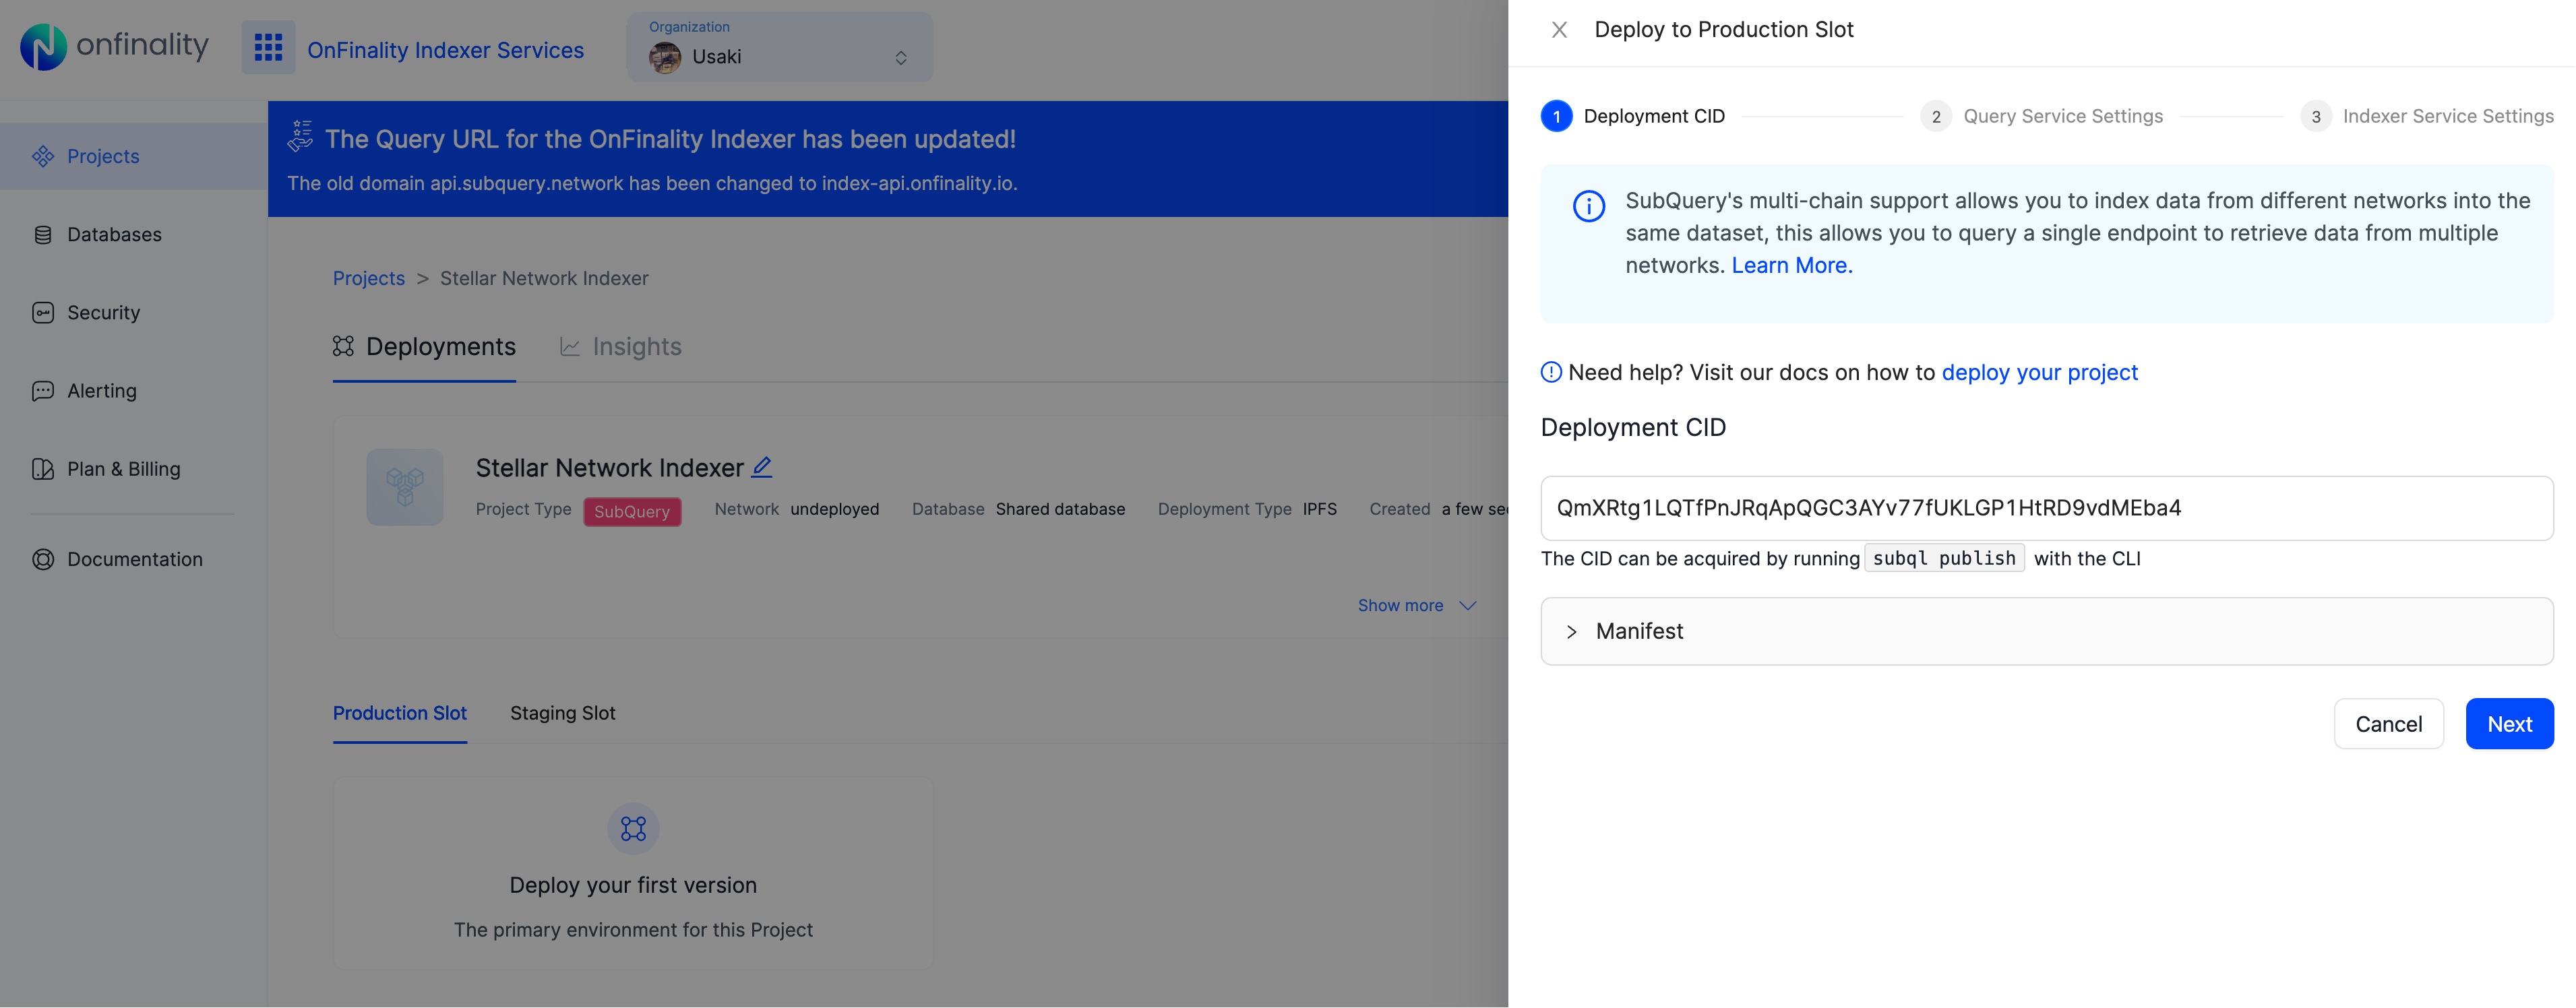Open the deploy your project docs link
The height and width of the screenshot is (1008, 2576).
(x=2039, y=373)
